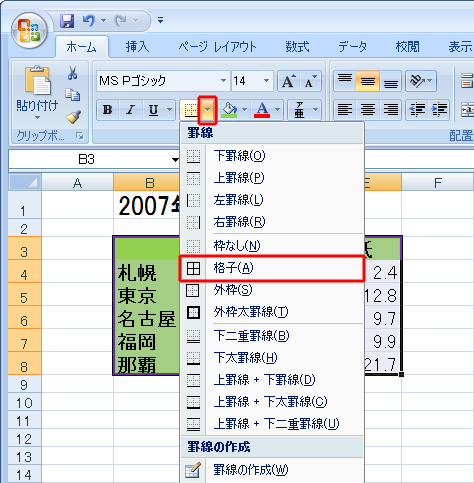Choose 格子(A) from the borders menu
The height and width of the screenshot is (483, 474).
coord(272,268)
